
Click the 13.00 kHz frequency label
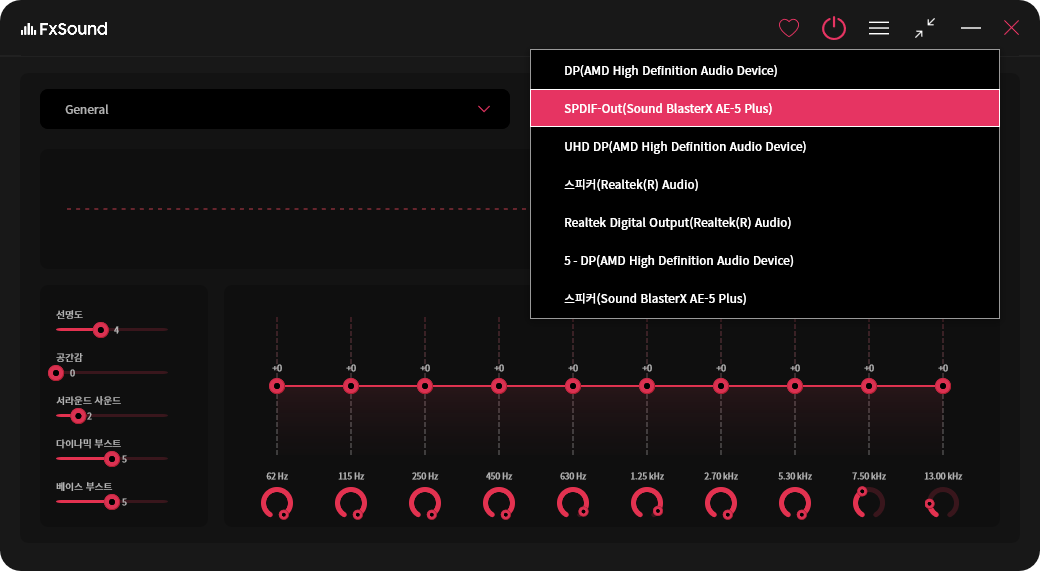943,476
